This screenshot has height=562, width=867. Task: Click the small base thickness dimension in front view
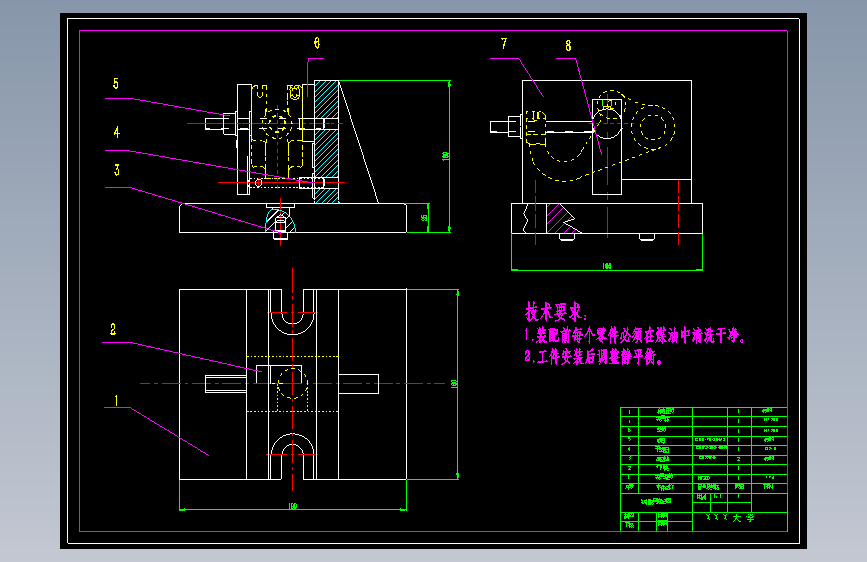coord(424,218)
